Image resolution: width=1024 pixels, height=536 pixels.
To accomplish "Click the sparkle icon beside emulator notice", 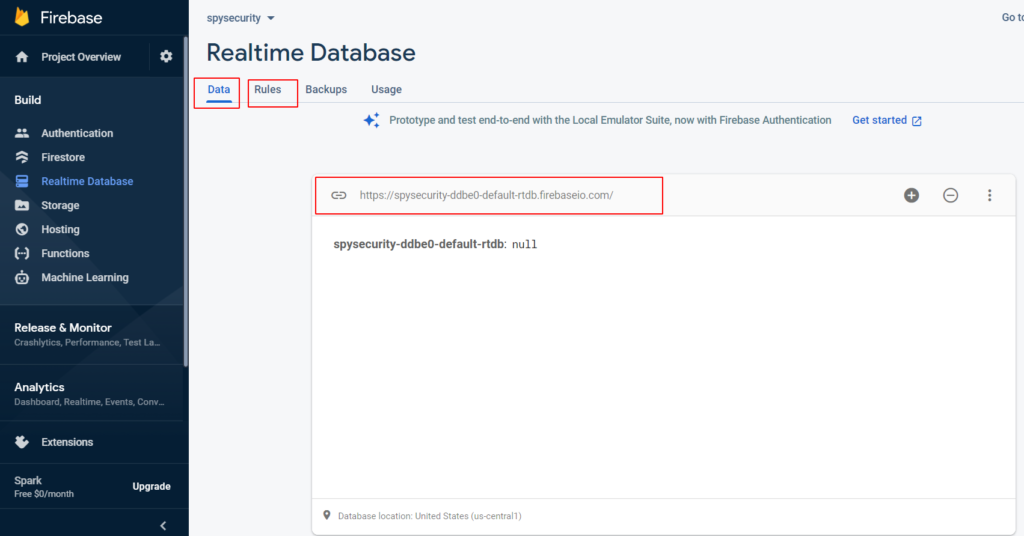I will pyautogui.click(x=372, y=120).
